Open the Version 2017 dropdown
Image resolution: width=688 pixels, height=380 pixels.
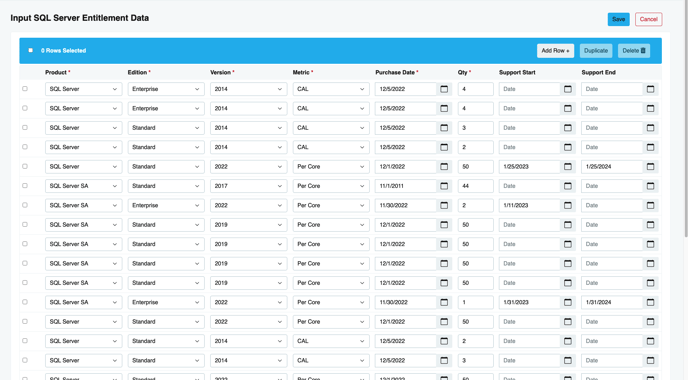(x=248, y=186)
